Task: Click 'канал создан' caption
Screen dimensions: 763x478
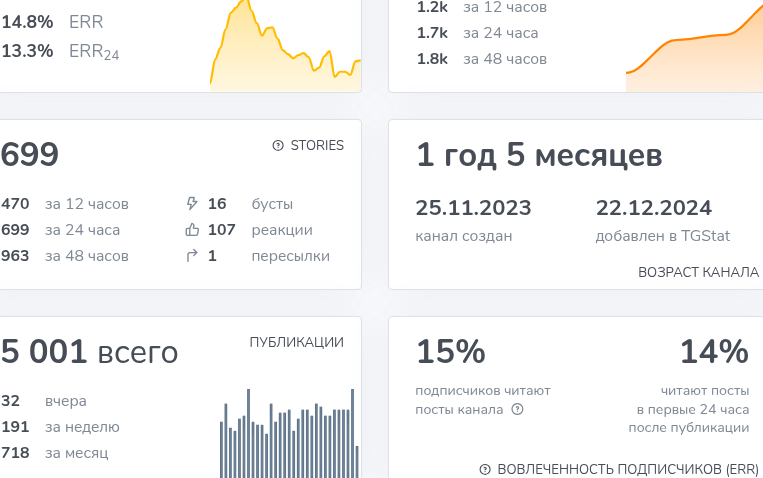Action: tap(464, 236)
